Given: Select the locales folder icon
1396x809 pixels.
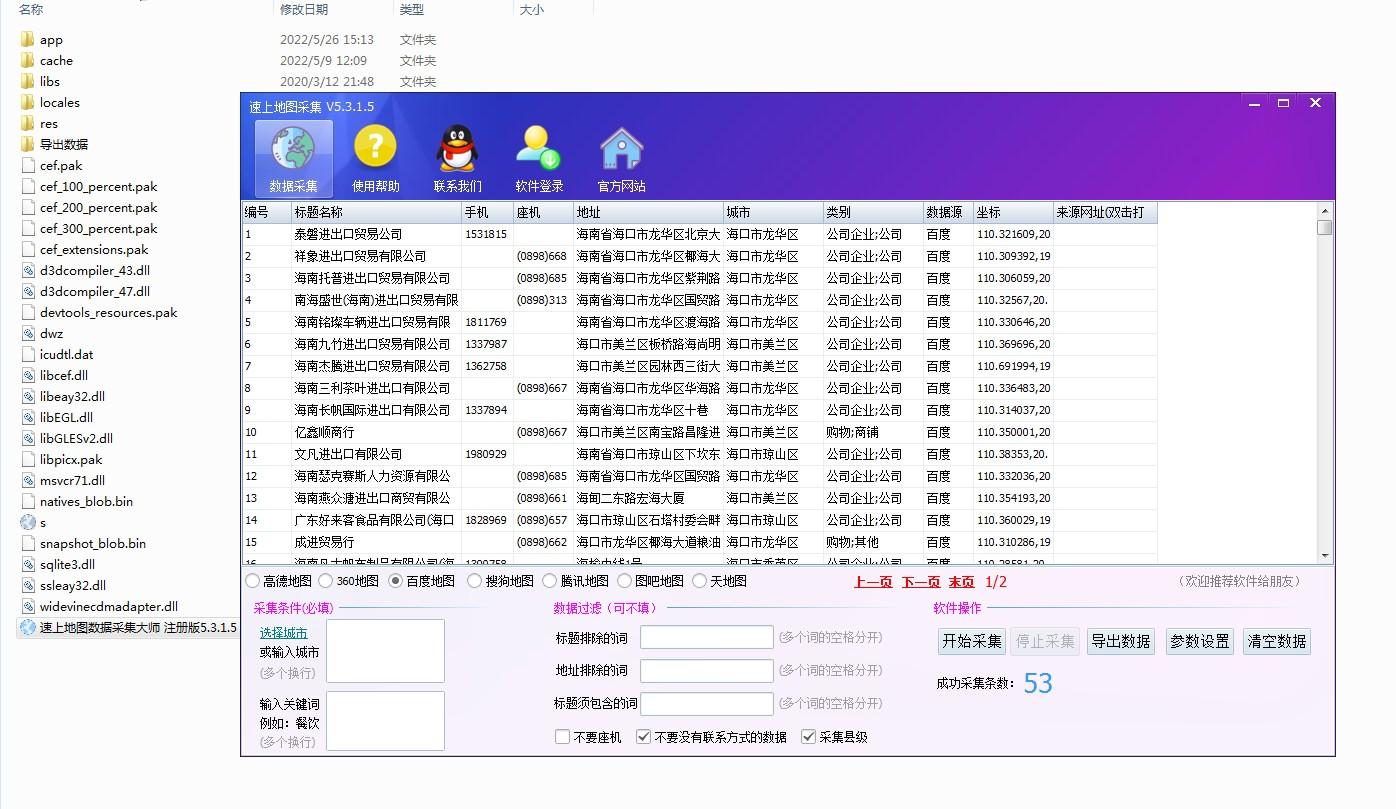Looking at the screenshot, I should click(27, 103).
